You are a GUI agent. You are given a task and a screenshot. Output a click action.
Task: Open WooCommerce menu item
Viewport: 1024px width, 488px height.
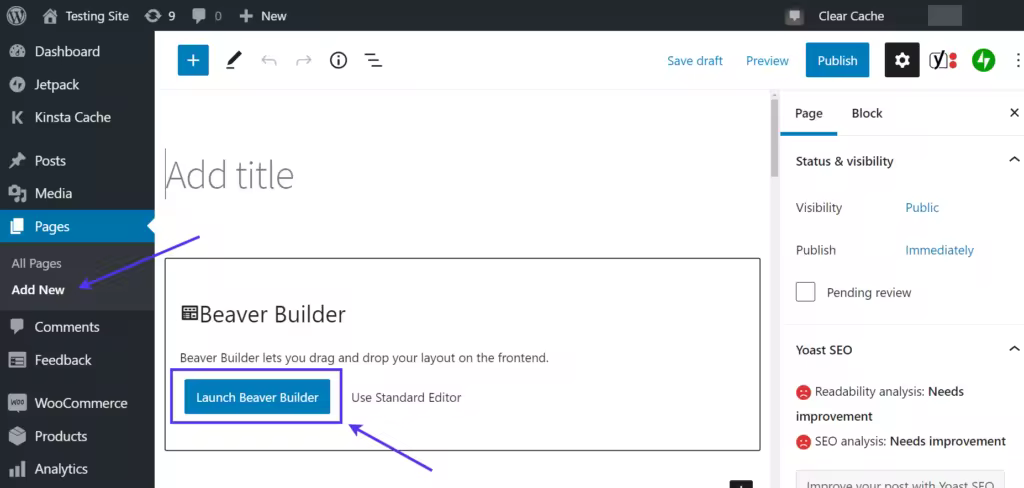[x=77, y=402]
